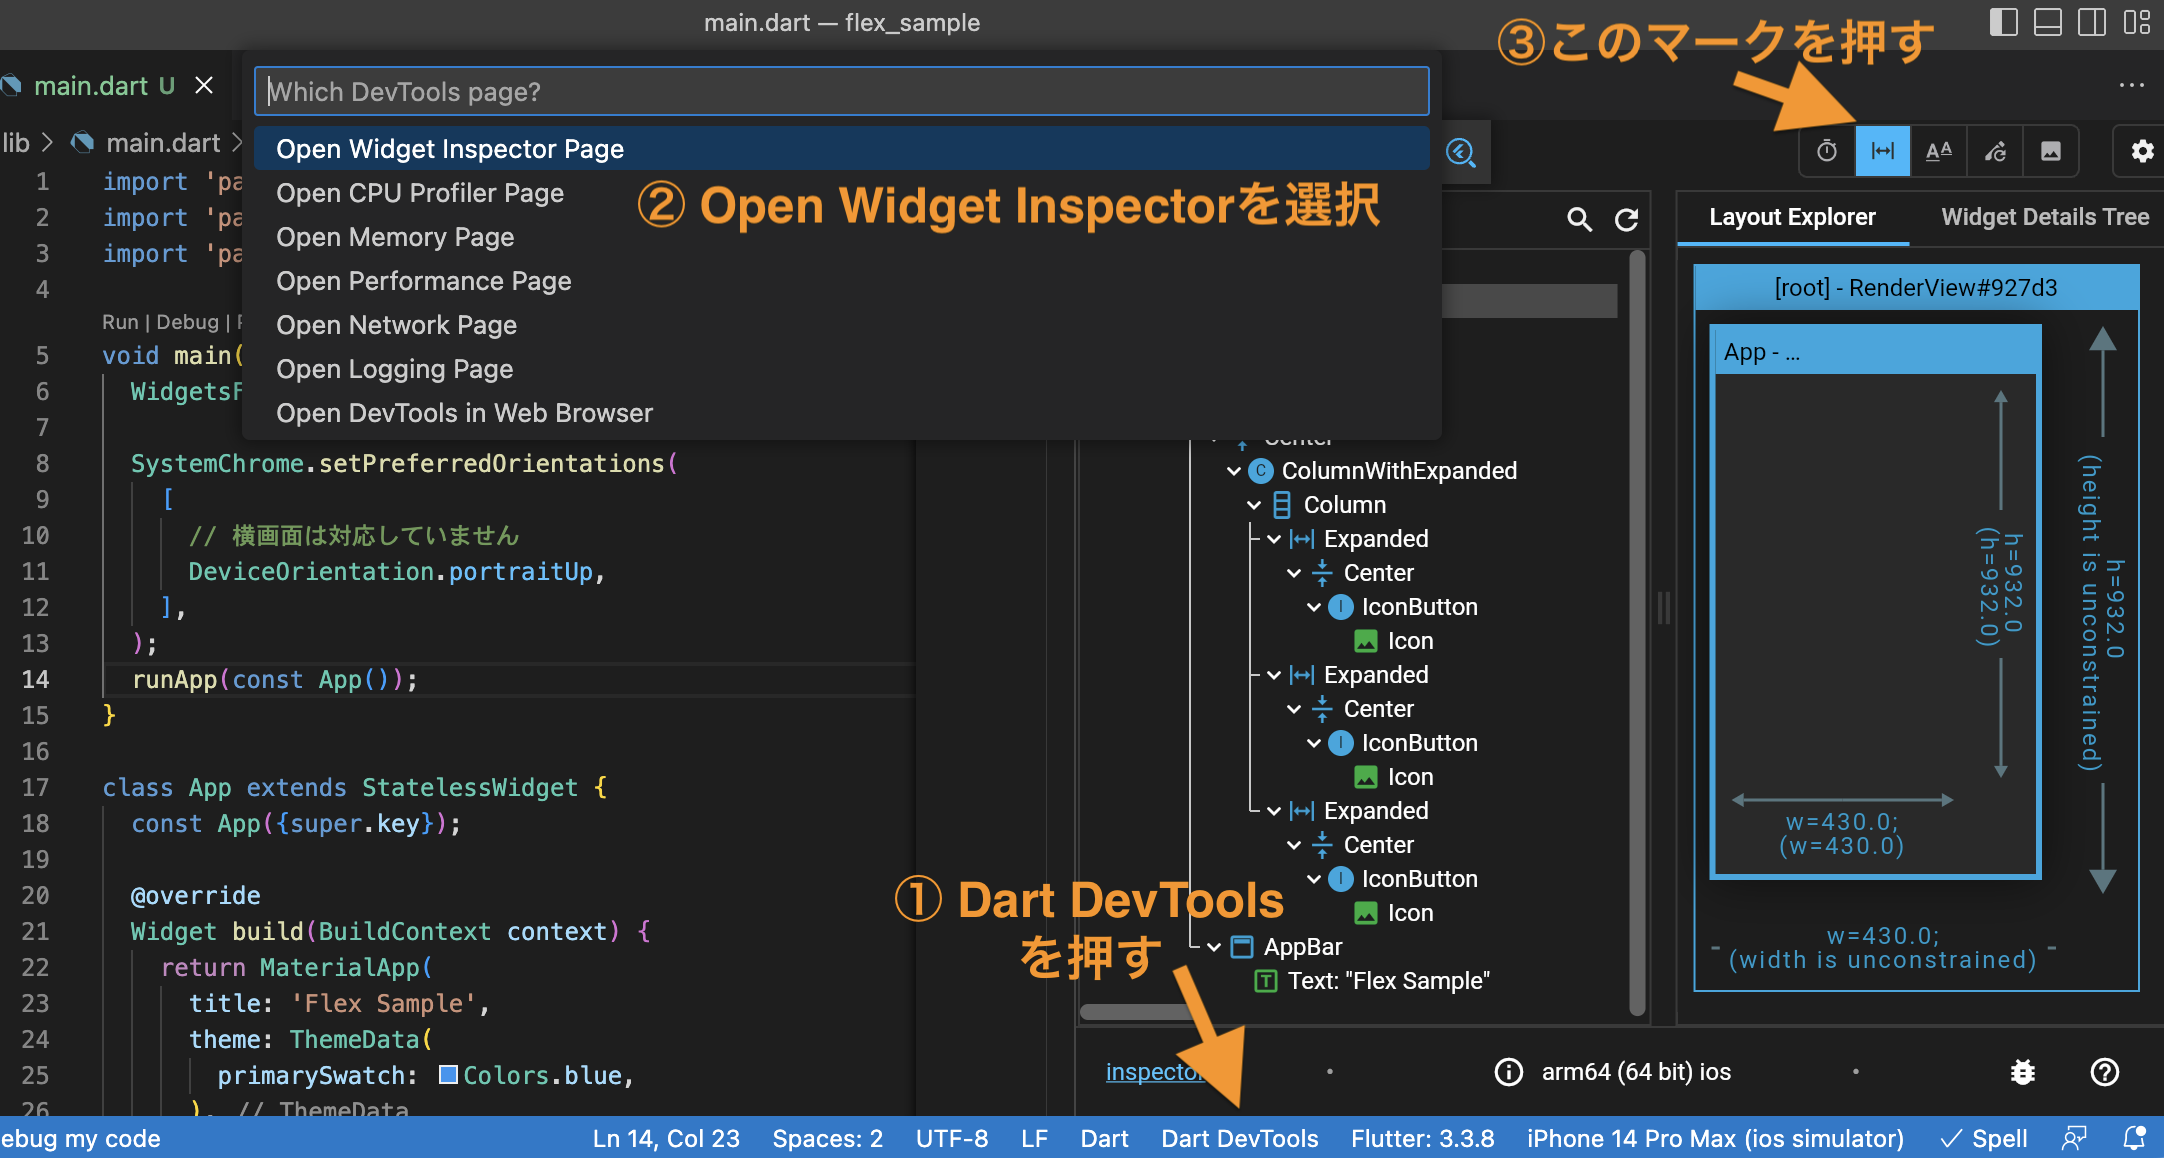2164x1158 pixels.
Task: Select Open CPU Profiler Page
Action: [420, 193]
